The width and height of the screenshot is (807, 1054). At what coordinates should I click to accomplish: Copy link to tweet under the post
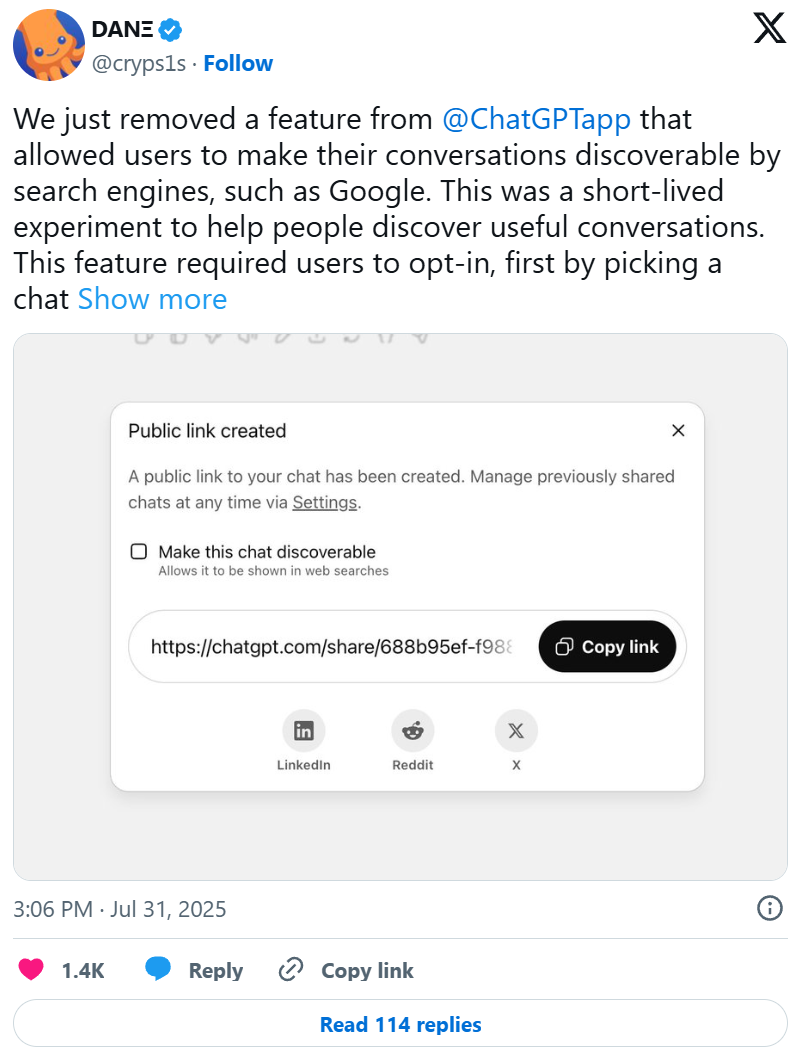pyautogui.click(x=346, y=970)
